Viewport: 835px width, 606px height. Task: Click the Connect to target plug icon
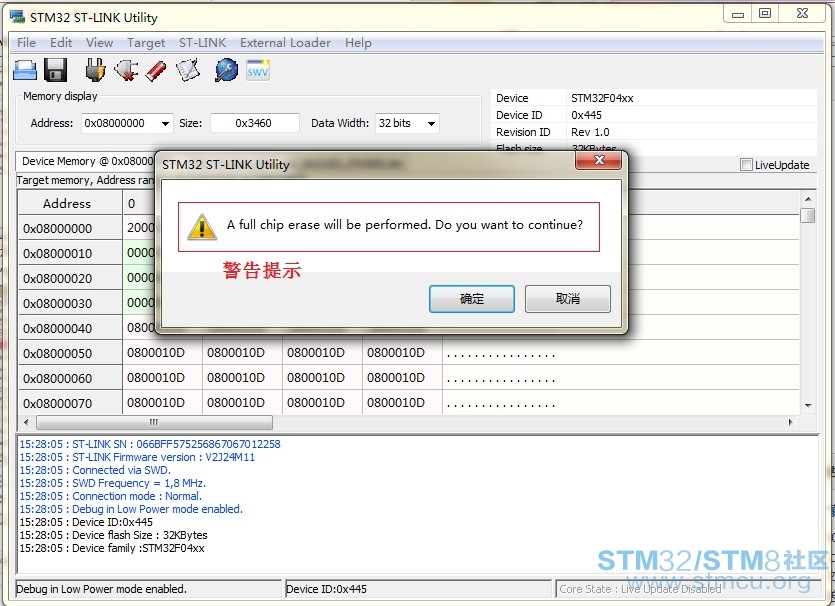(95, 70)
